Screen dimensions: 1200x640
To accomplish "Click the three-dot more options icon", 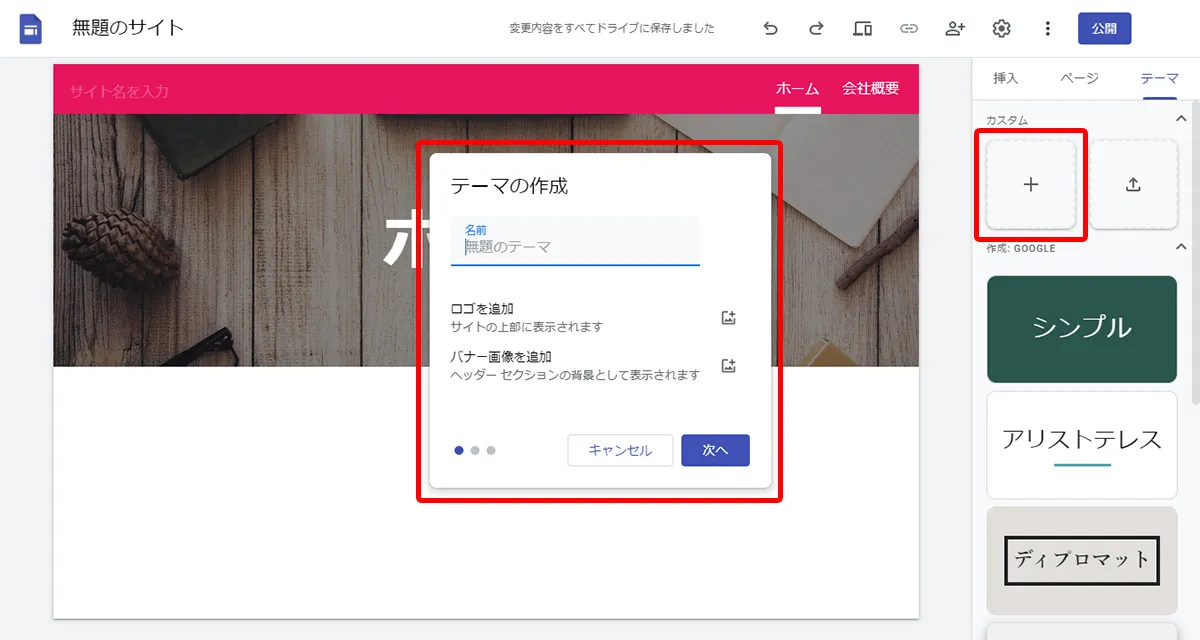I will [x=1047, y=28].
